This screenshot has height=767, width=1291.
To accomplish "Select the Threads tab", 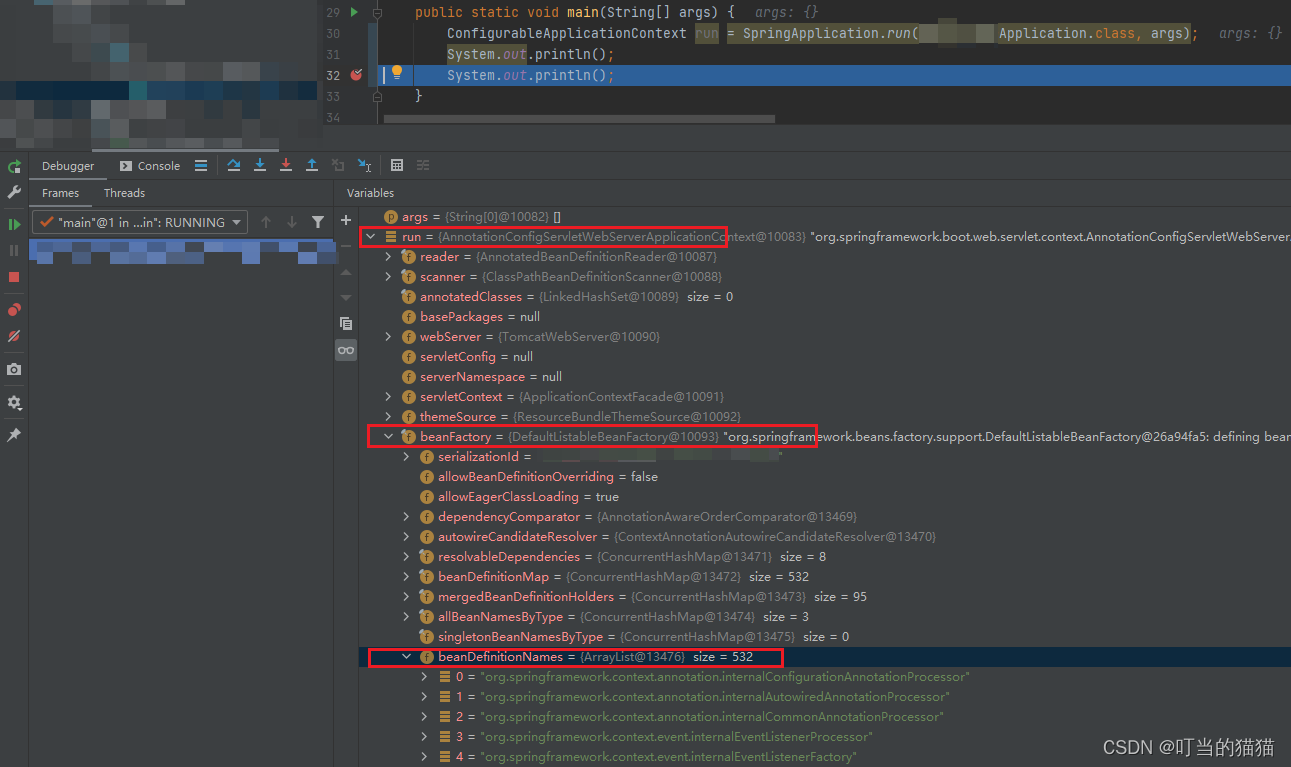I will coord(124,193).
